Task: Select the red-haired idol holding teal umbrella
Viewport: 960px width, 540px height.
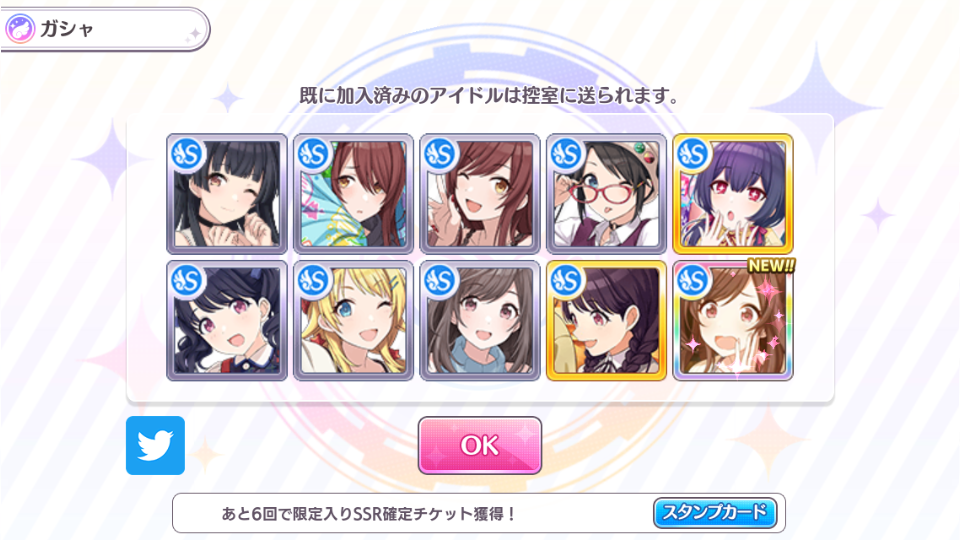Action: [353, 193]
